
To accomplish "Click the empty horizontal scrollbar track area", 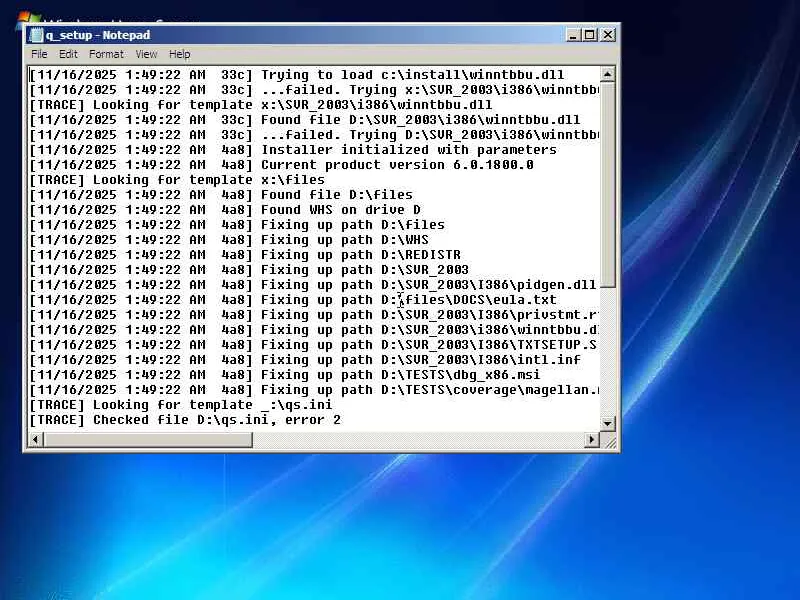I will tap(418, 439).
